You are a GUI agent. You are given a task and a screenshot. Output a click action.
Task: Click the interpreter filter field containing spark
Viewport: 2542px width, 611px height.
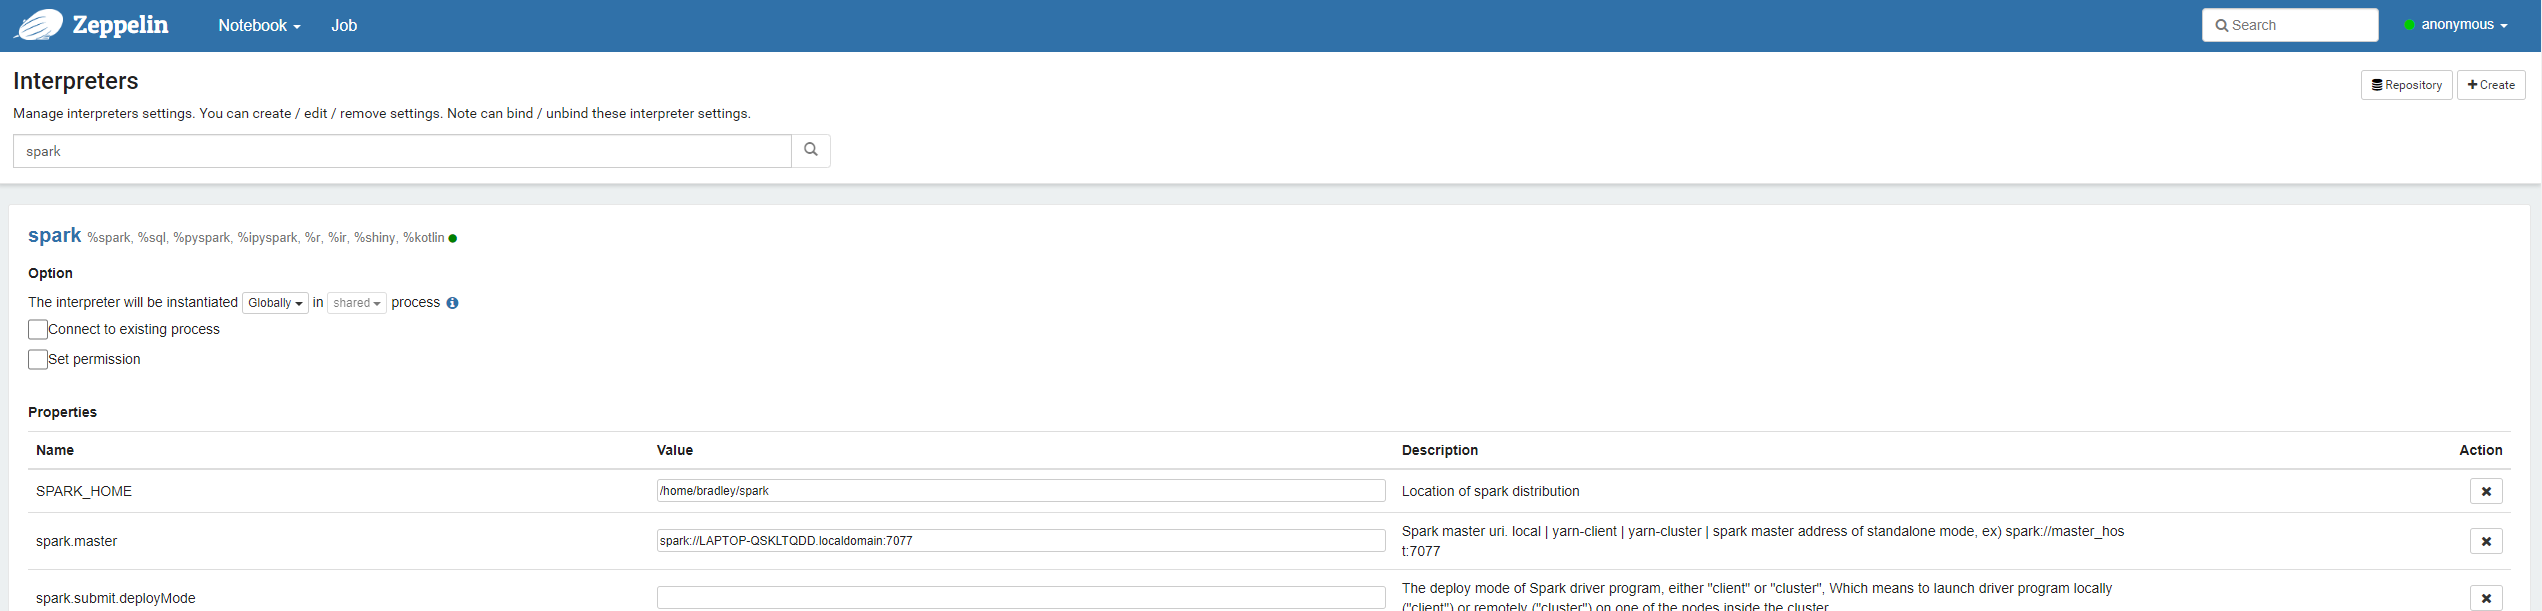(x=402, y=151)
